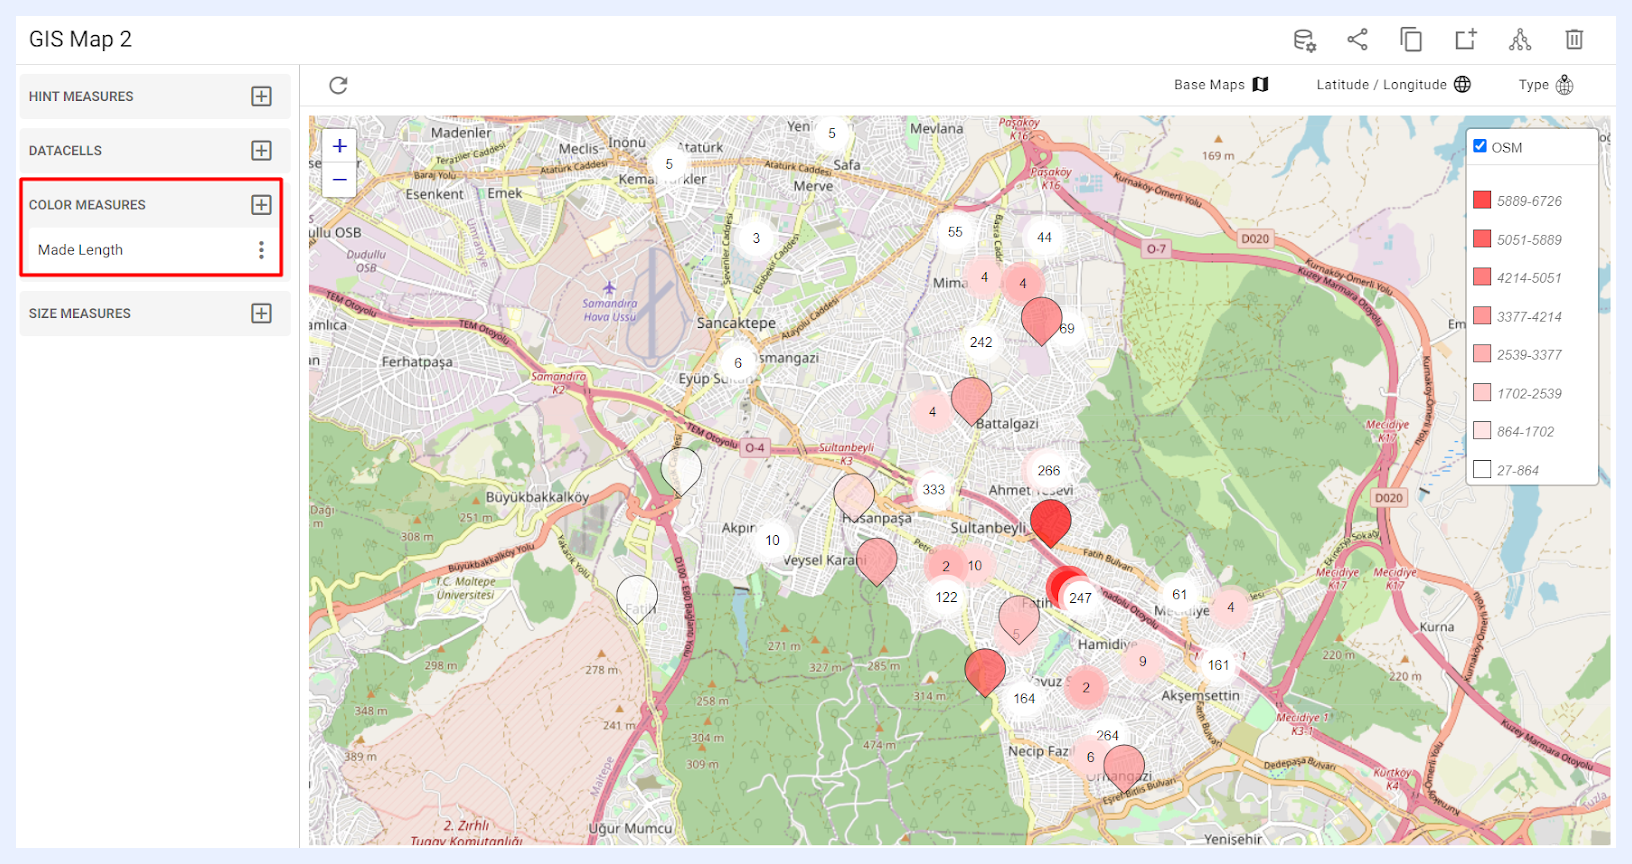Click the Base Maps label

coord(1209,85)
